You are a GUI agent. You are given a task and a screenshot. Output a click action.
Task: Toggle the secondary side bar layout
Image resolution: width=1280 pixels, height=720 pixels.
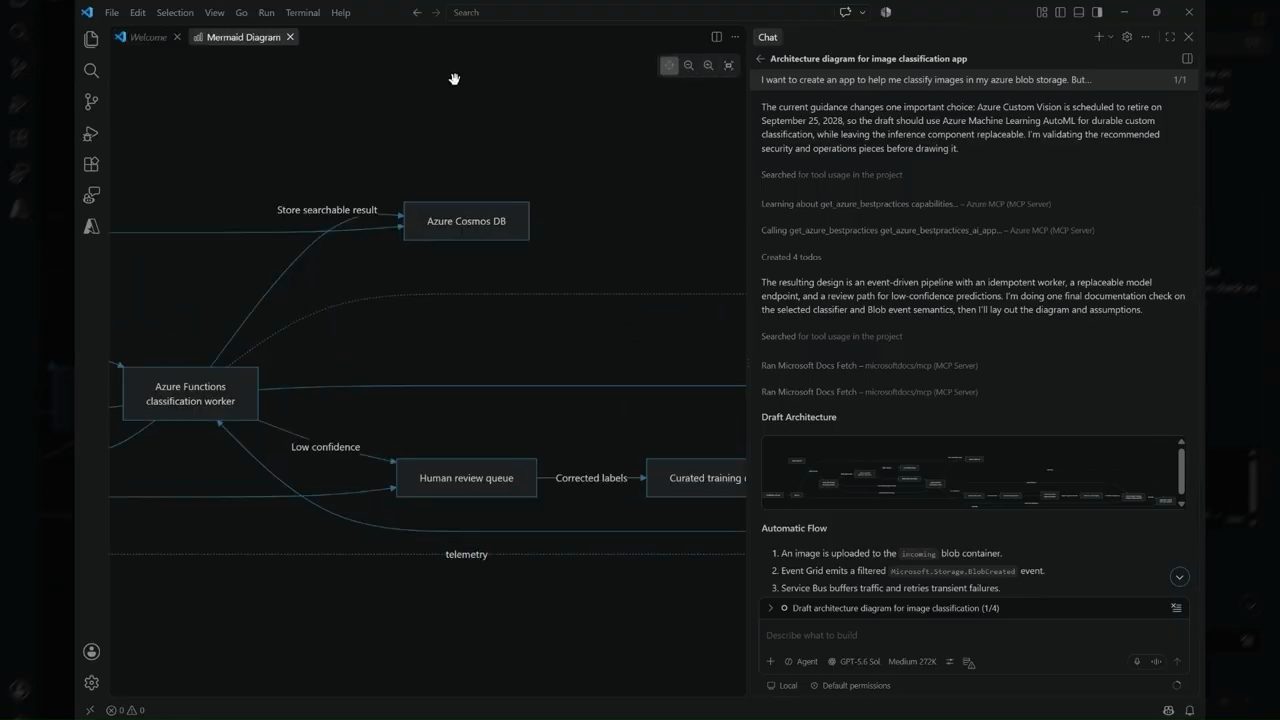pos(1097,12)
